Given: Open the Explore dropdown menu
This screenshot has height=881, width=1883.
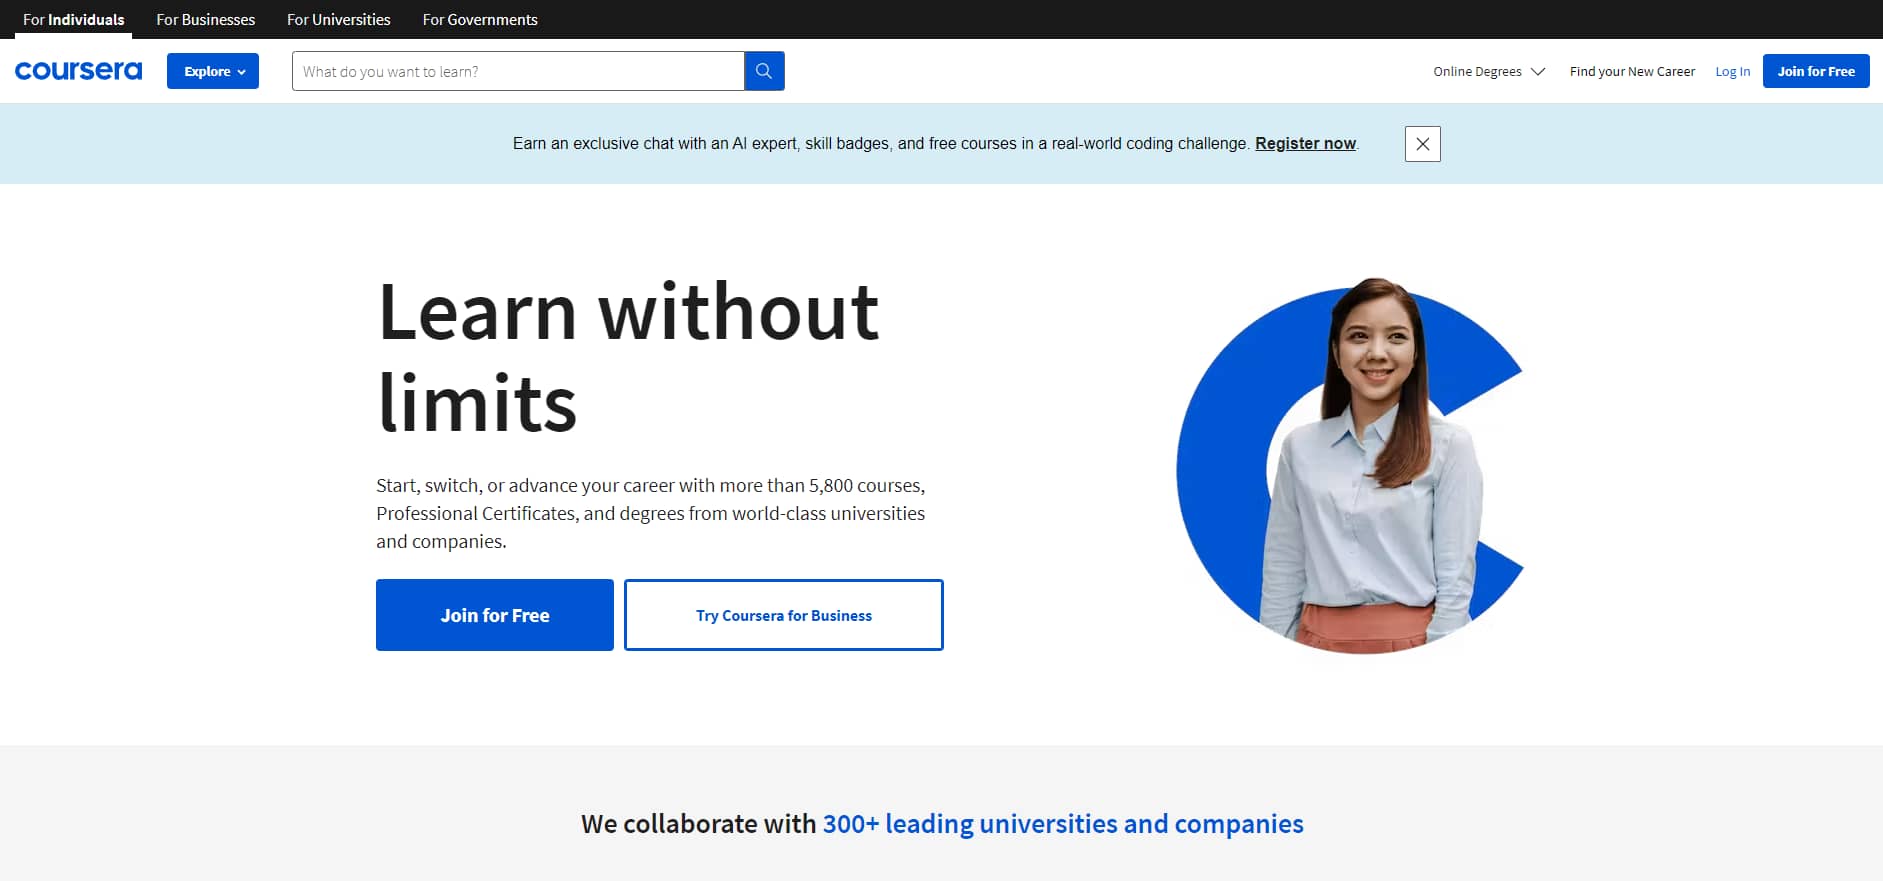Looking at the screenshot, I should pos(213,71).
